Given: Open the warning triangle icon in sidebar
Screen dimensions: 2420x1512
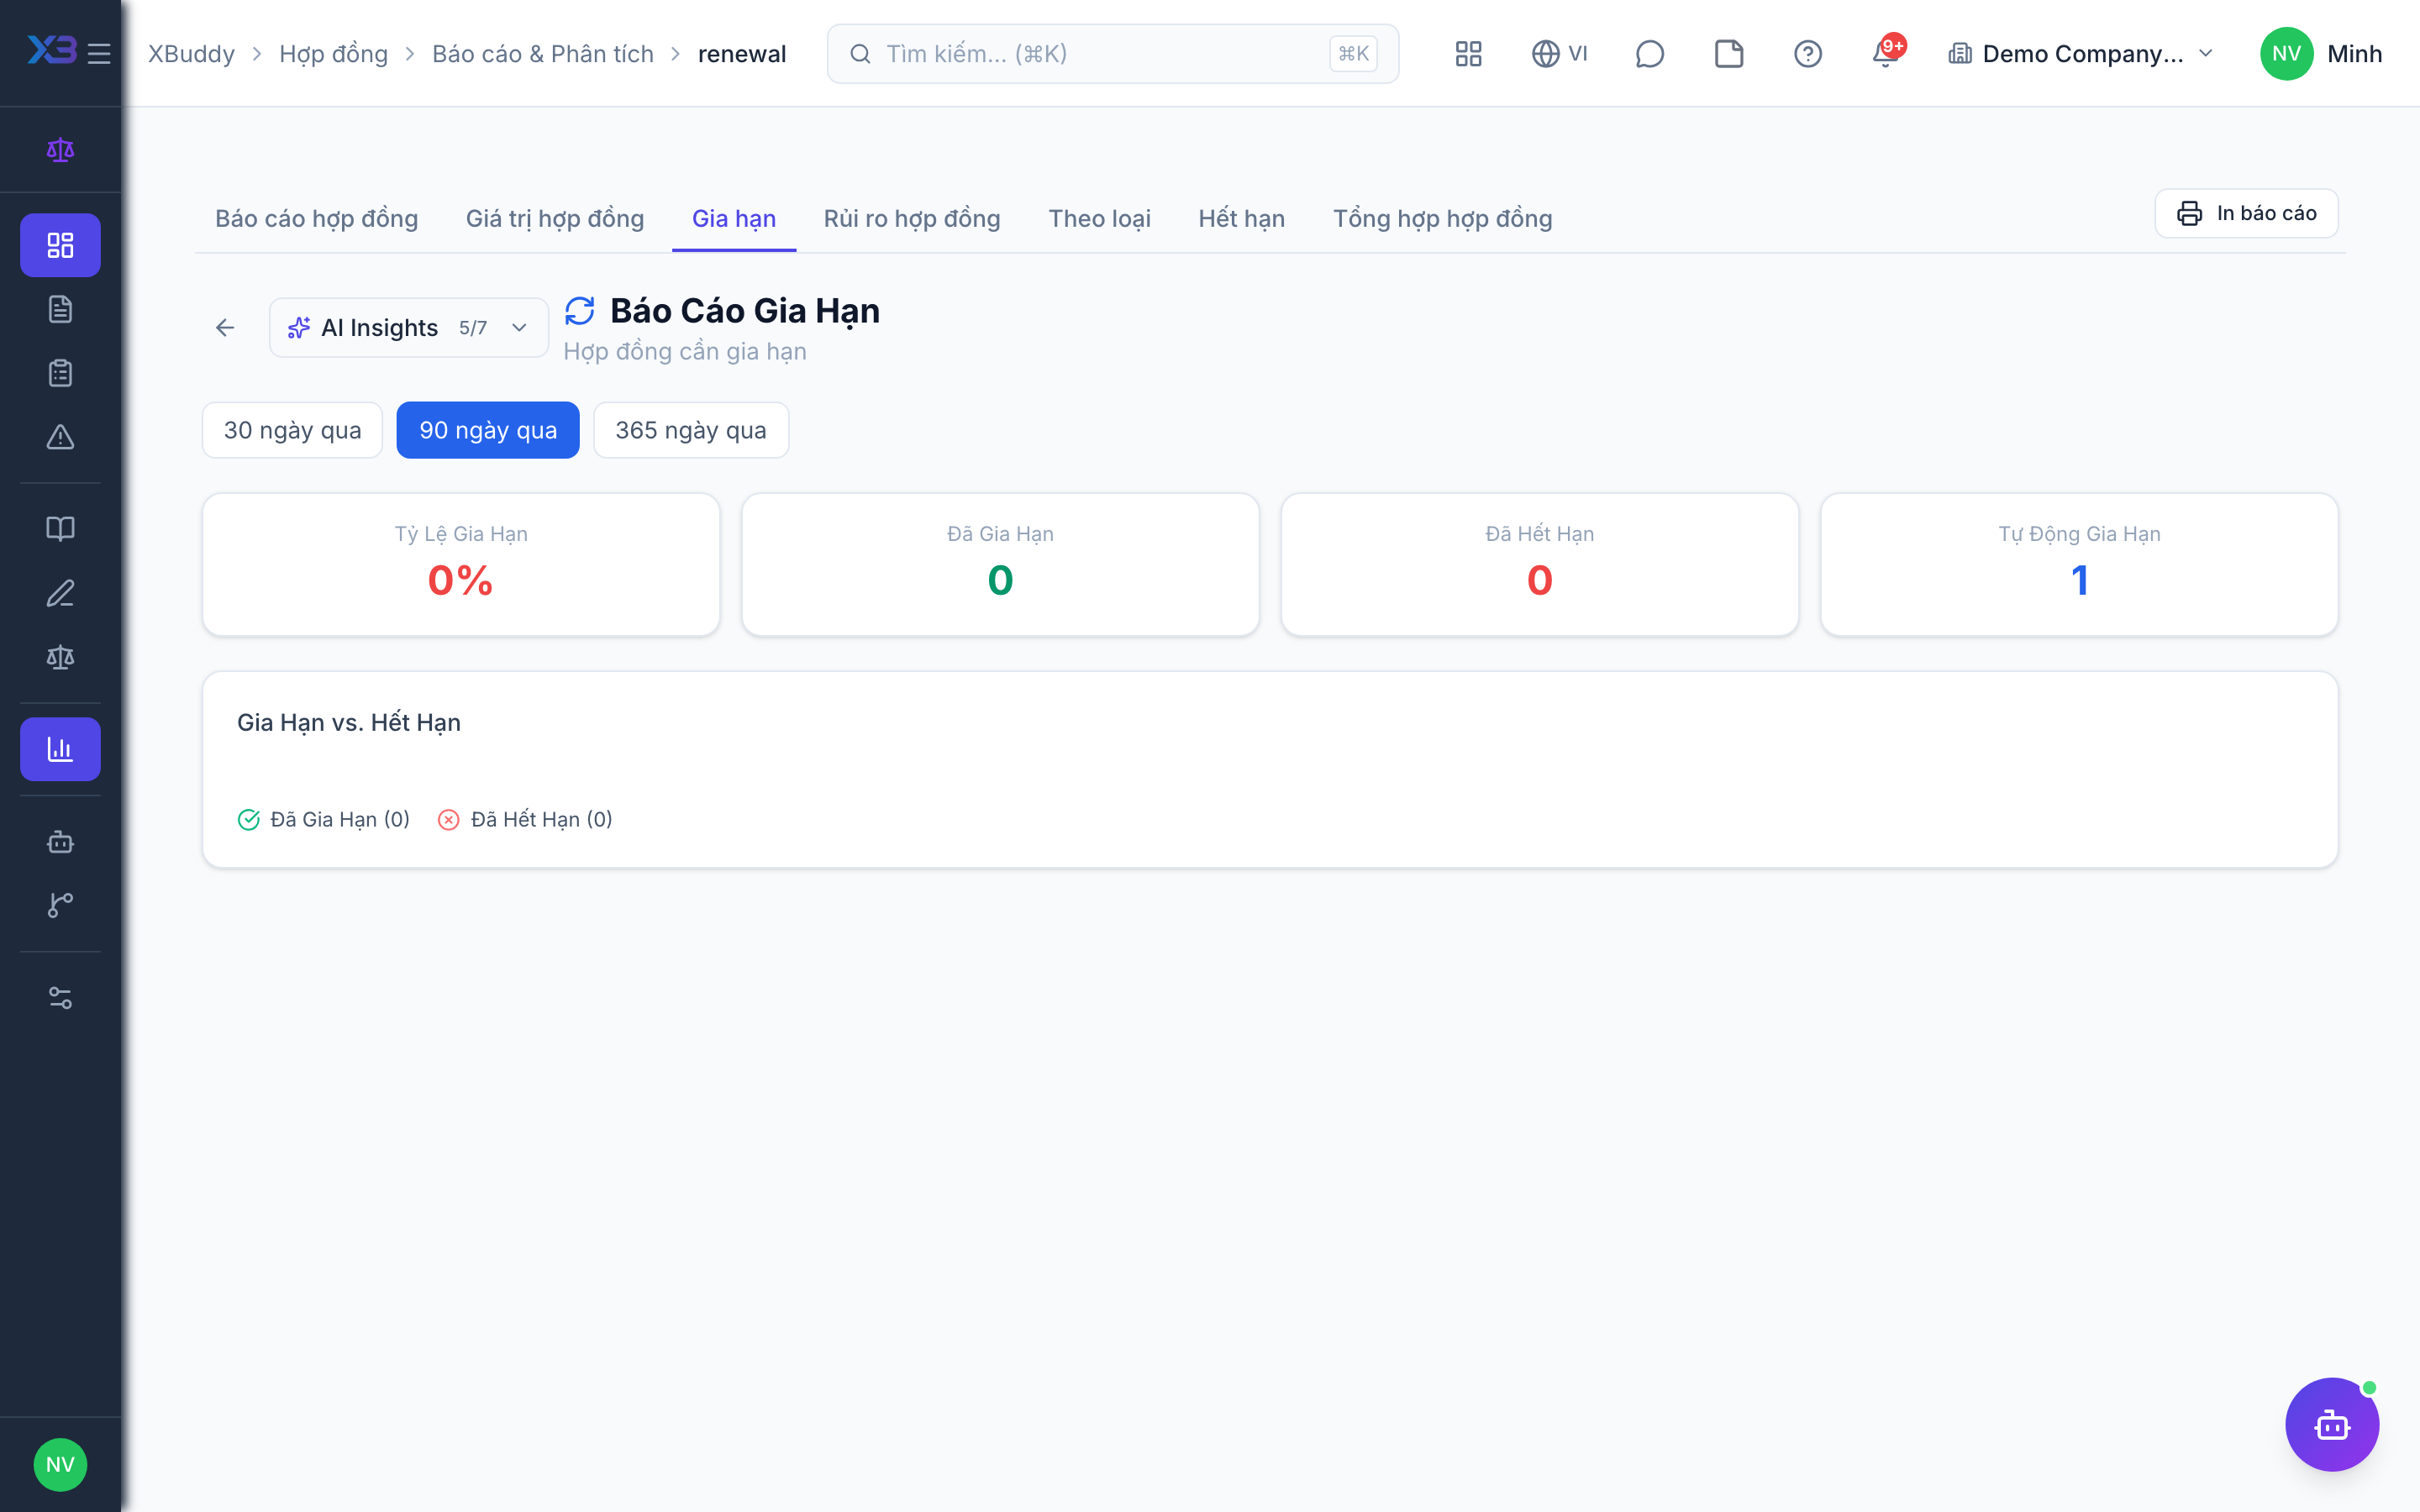Looking at the screenshot, I should (60, 437).
